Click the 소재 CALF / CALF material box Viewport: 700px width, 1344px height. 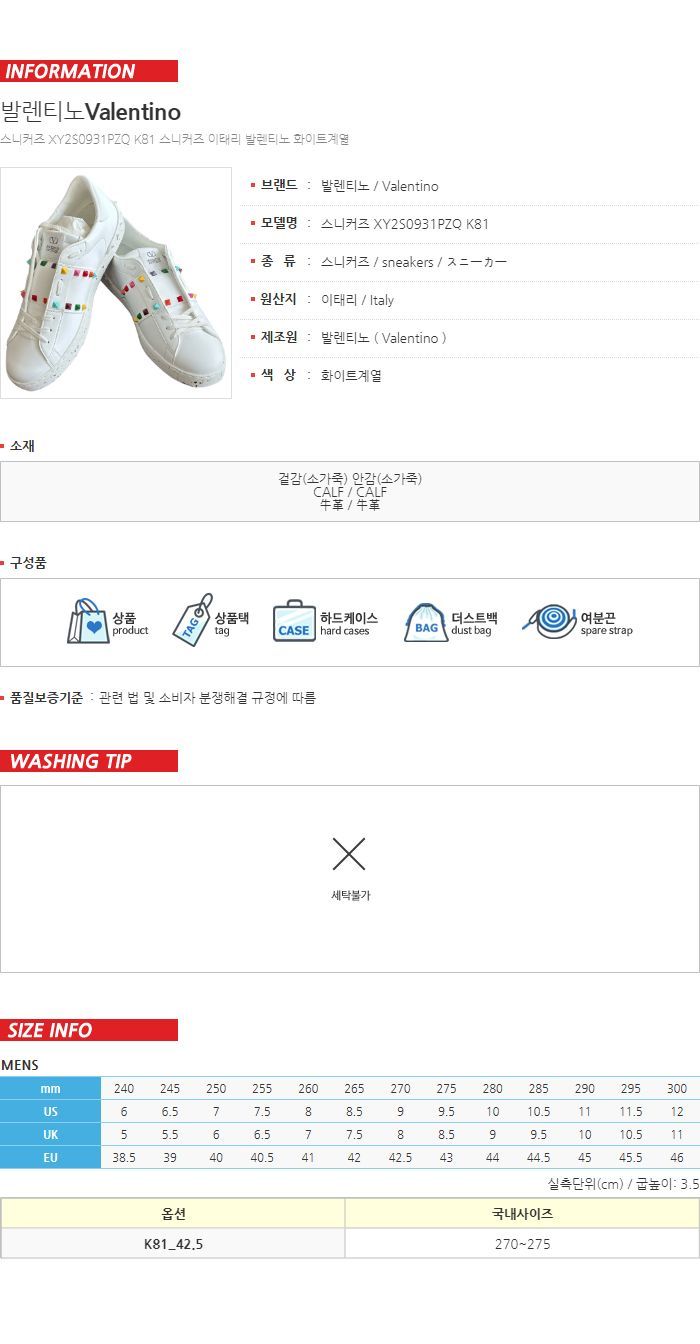(350, 491)
